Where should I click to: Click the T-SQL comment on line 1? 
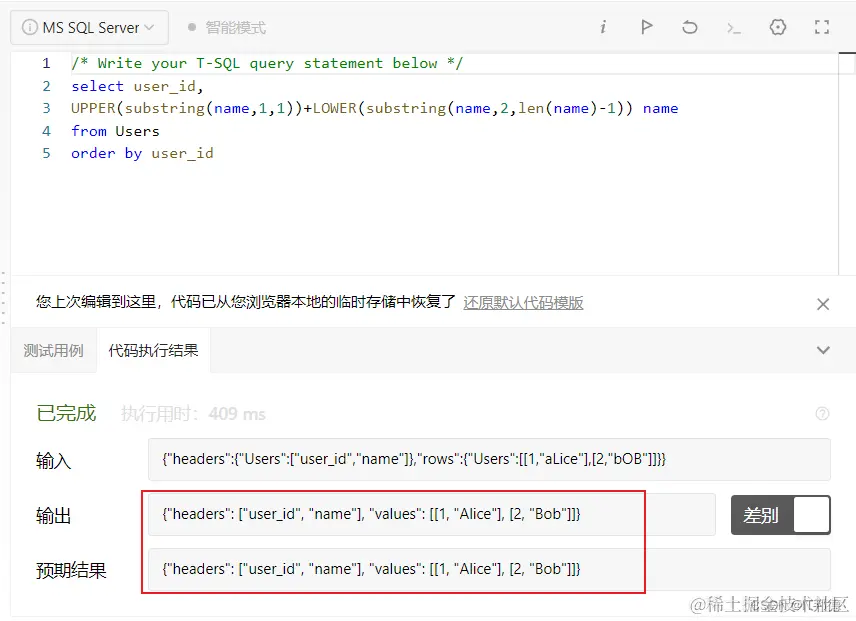267,63
